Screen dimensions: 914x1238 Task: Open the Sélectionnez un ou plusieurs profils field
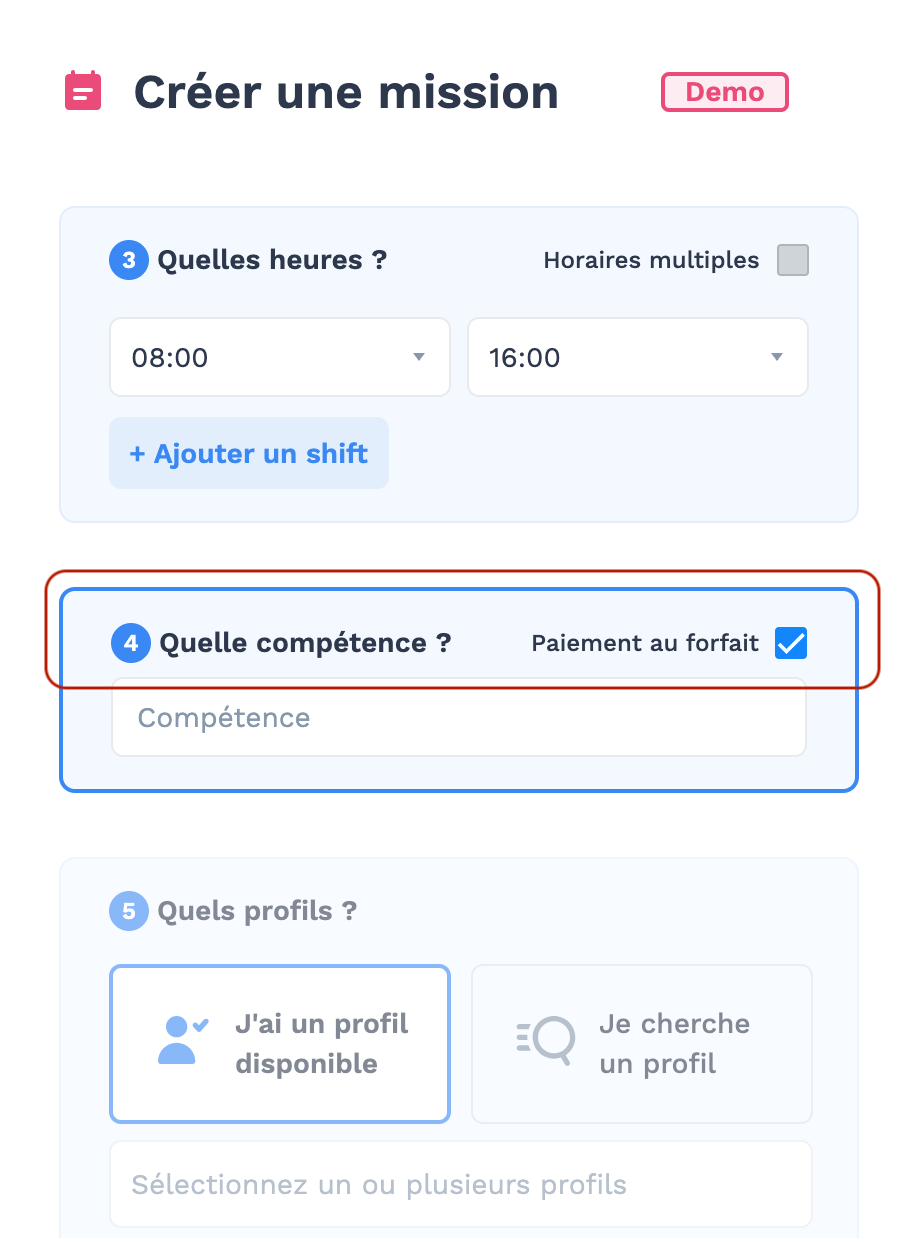(x=461, y=1184)
